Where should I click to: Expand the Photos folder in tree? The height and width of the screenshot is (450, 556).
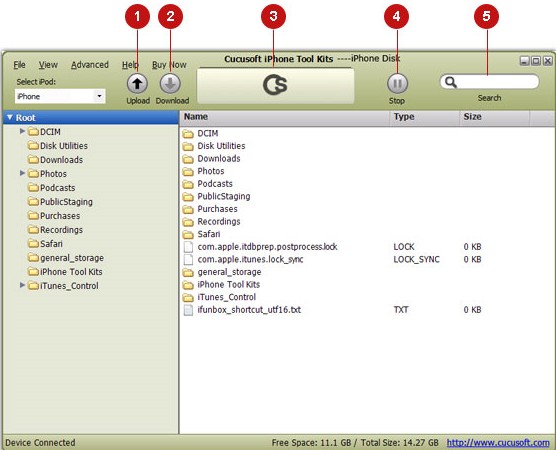click(22, 173)
